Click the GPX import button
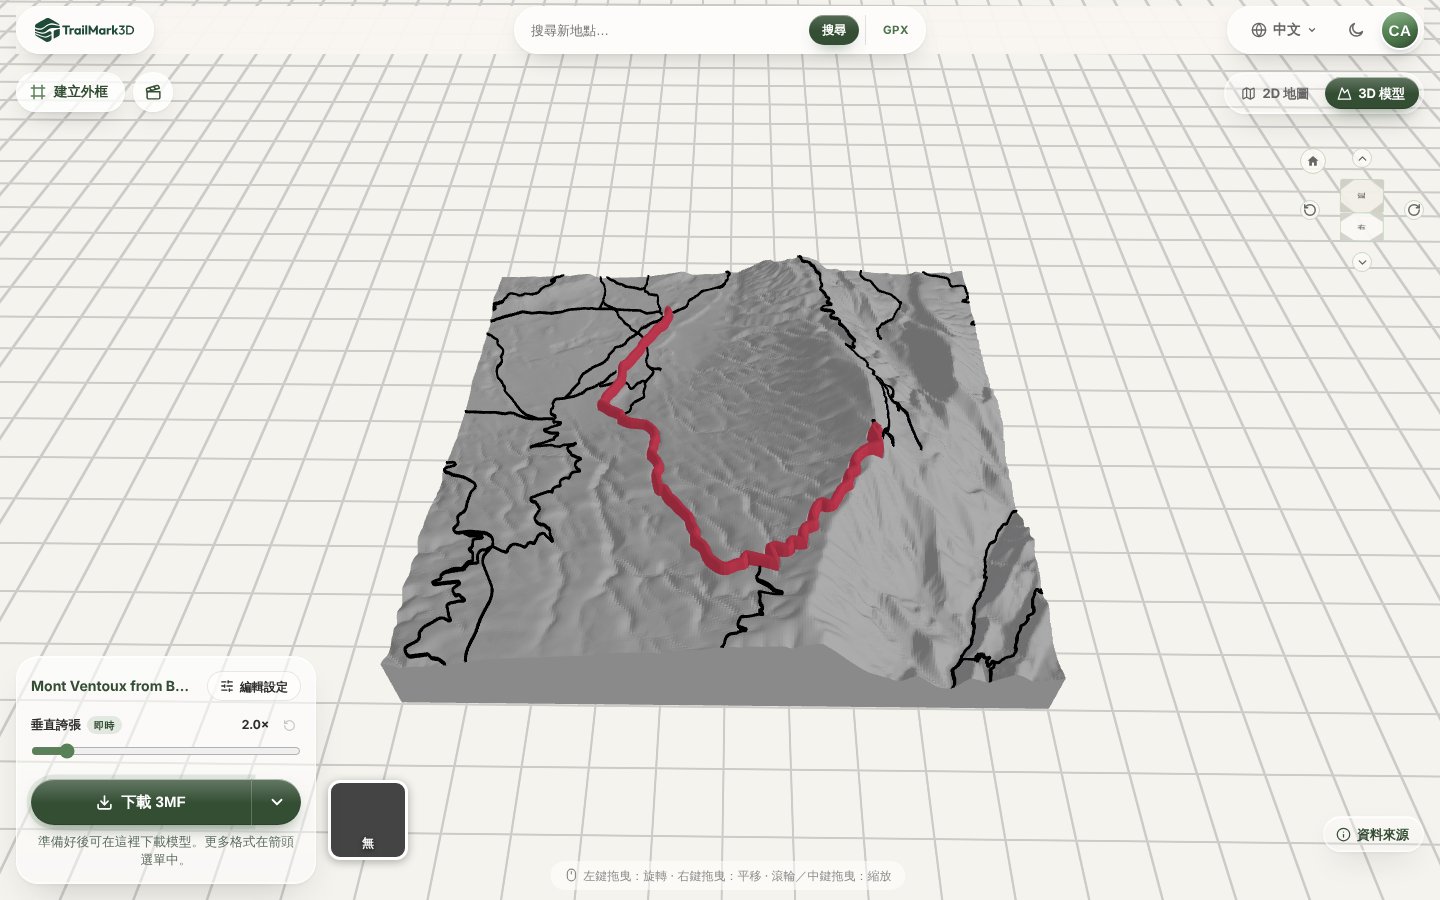The image size is (1440, 900). click(x=896, y=30)
